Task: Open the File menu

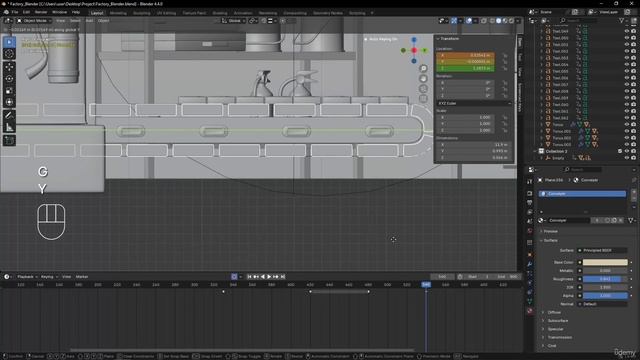Action: [x=15, y=12]
